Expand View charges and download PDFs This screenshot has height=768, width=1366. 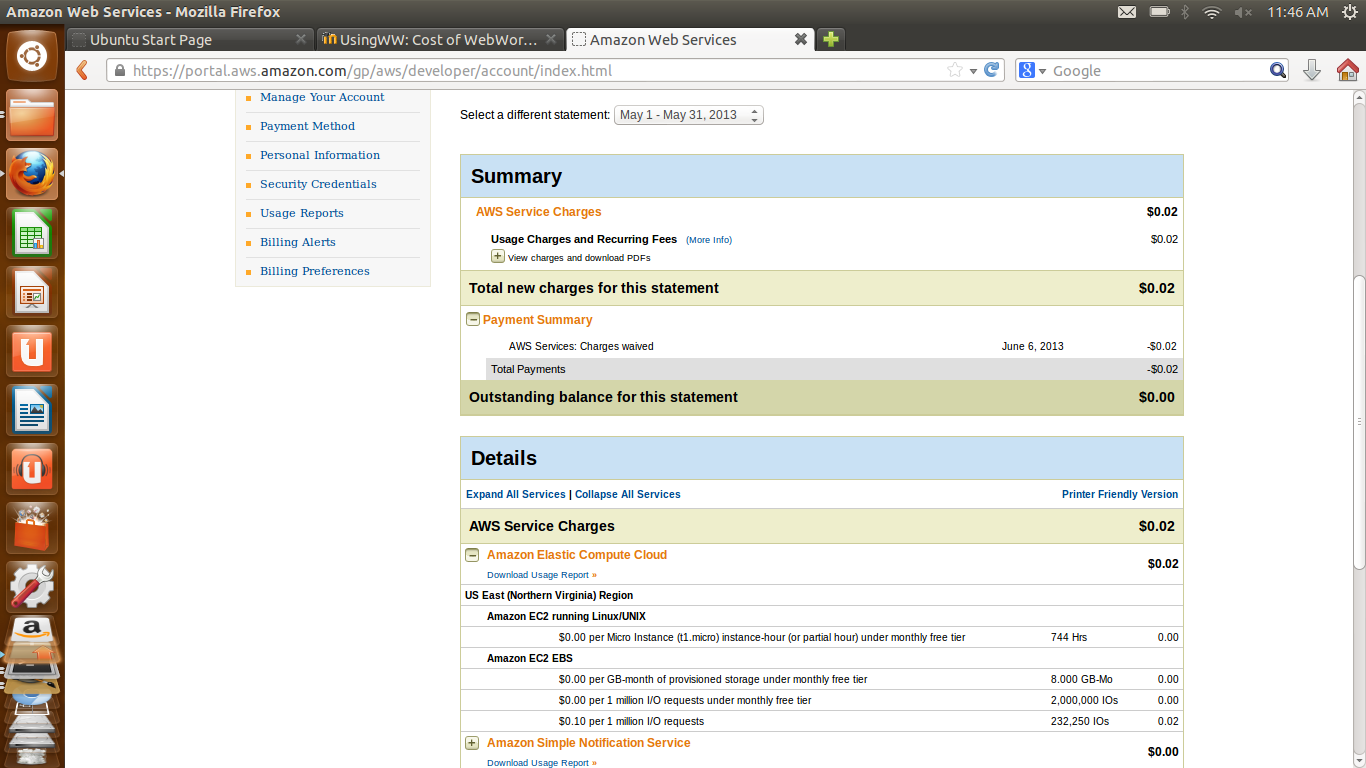[x=498, y=257]
